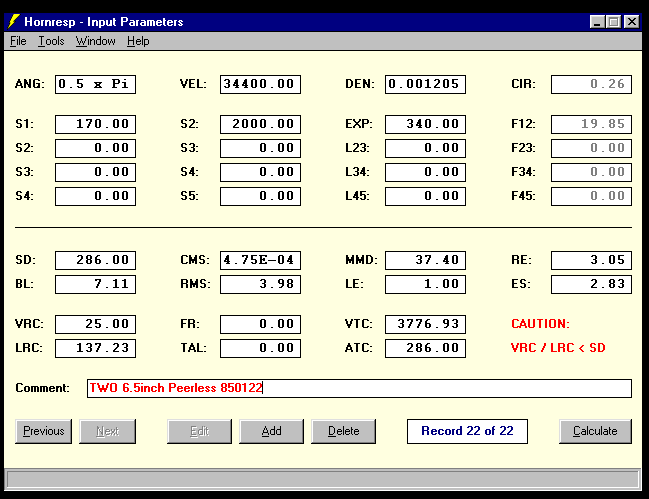Click the L23 input field
The width and height of the screenshot is (649, 499).
(x=425, y=148)
